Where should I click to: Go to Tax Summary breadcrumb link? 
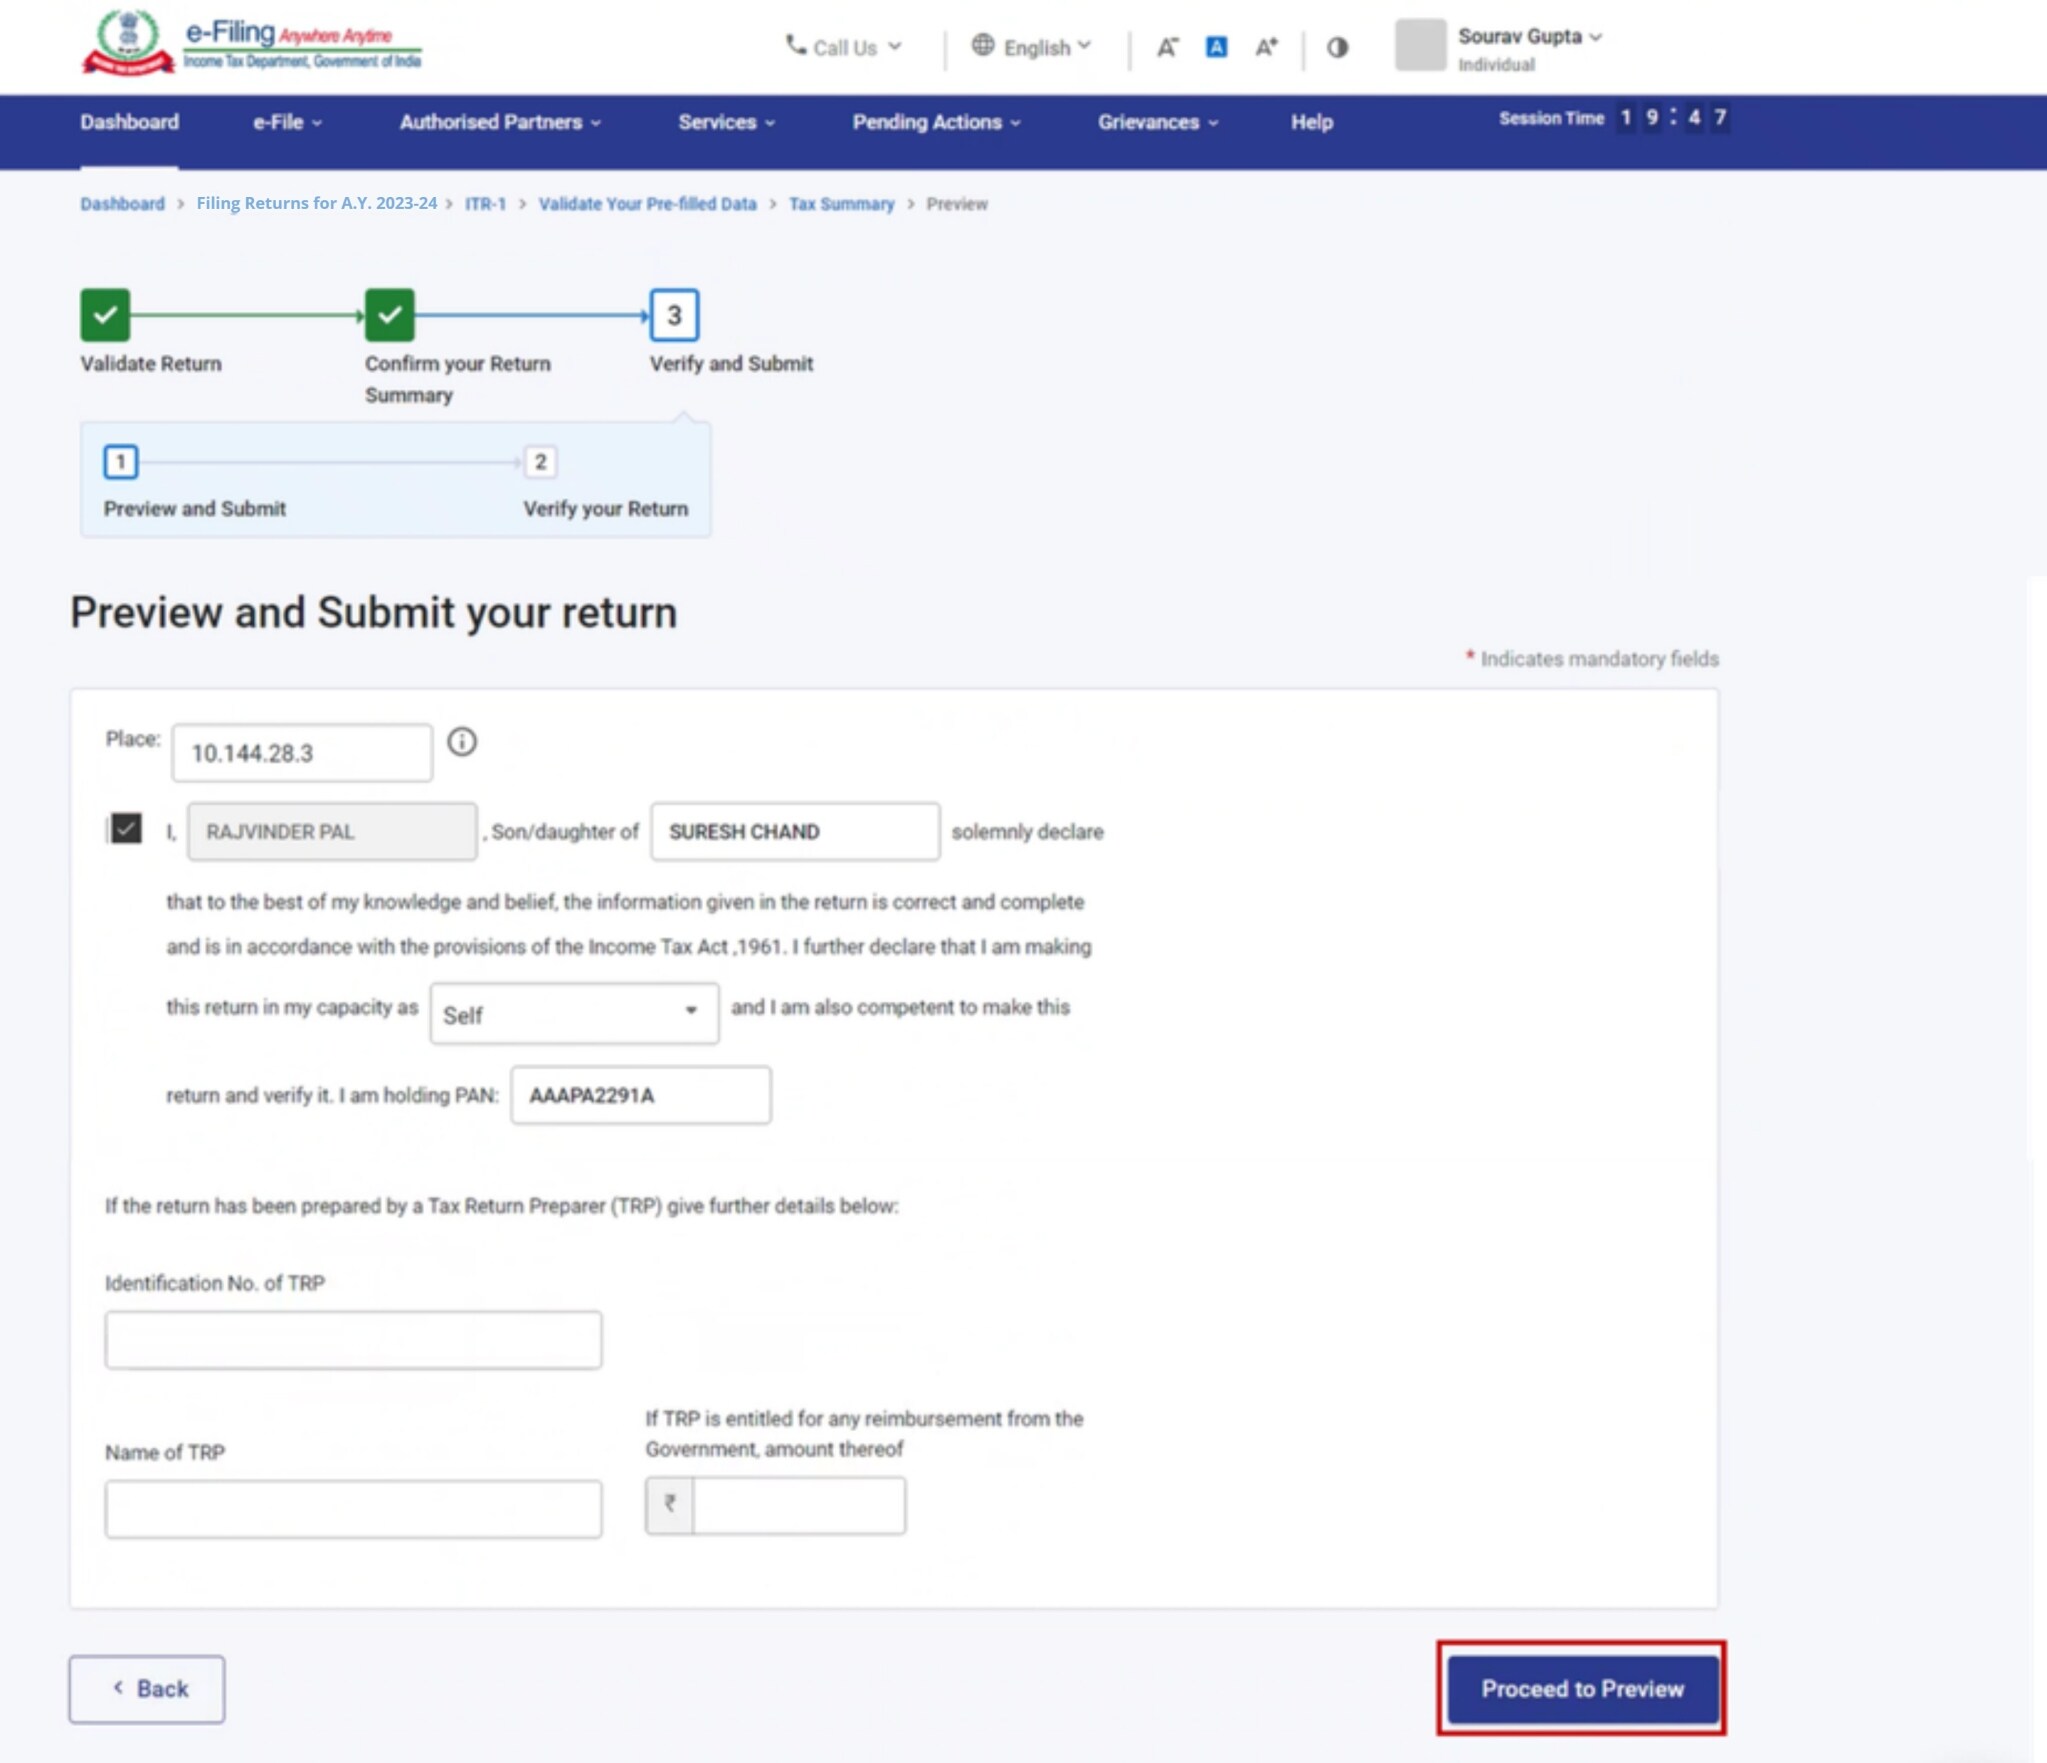841,204
